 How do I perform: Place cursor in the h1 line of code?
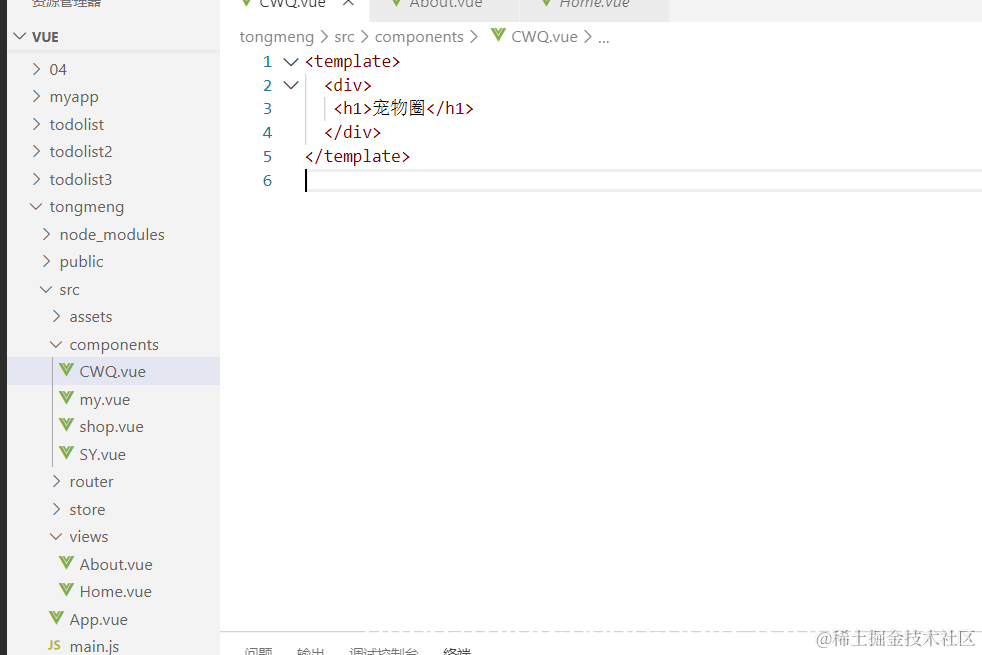click(403, 108)
